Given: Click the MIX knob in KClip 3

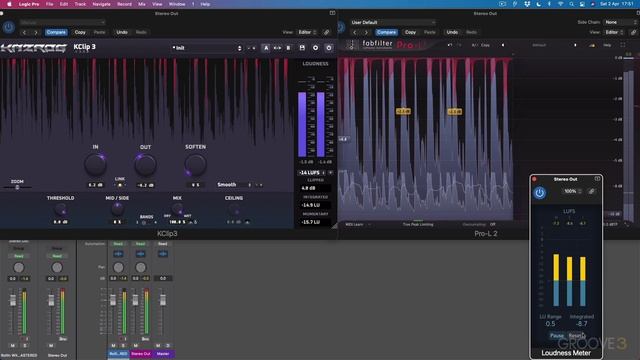Looking at the screenshot, I should [x=177, y=209].
